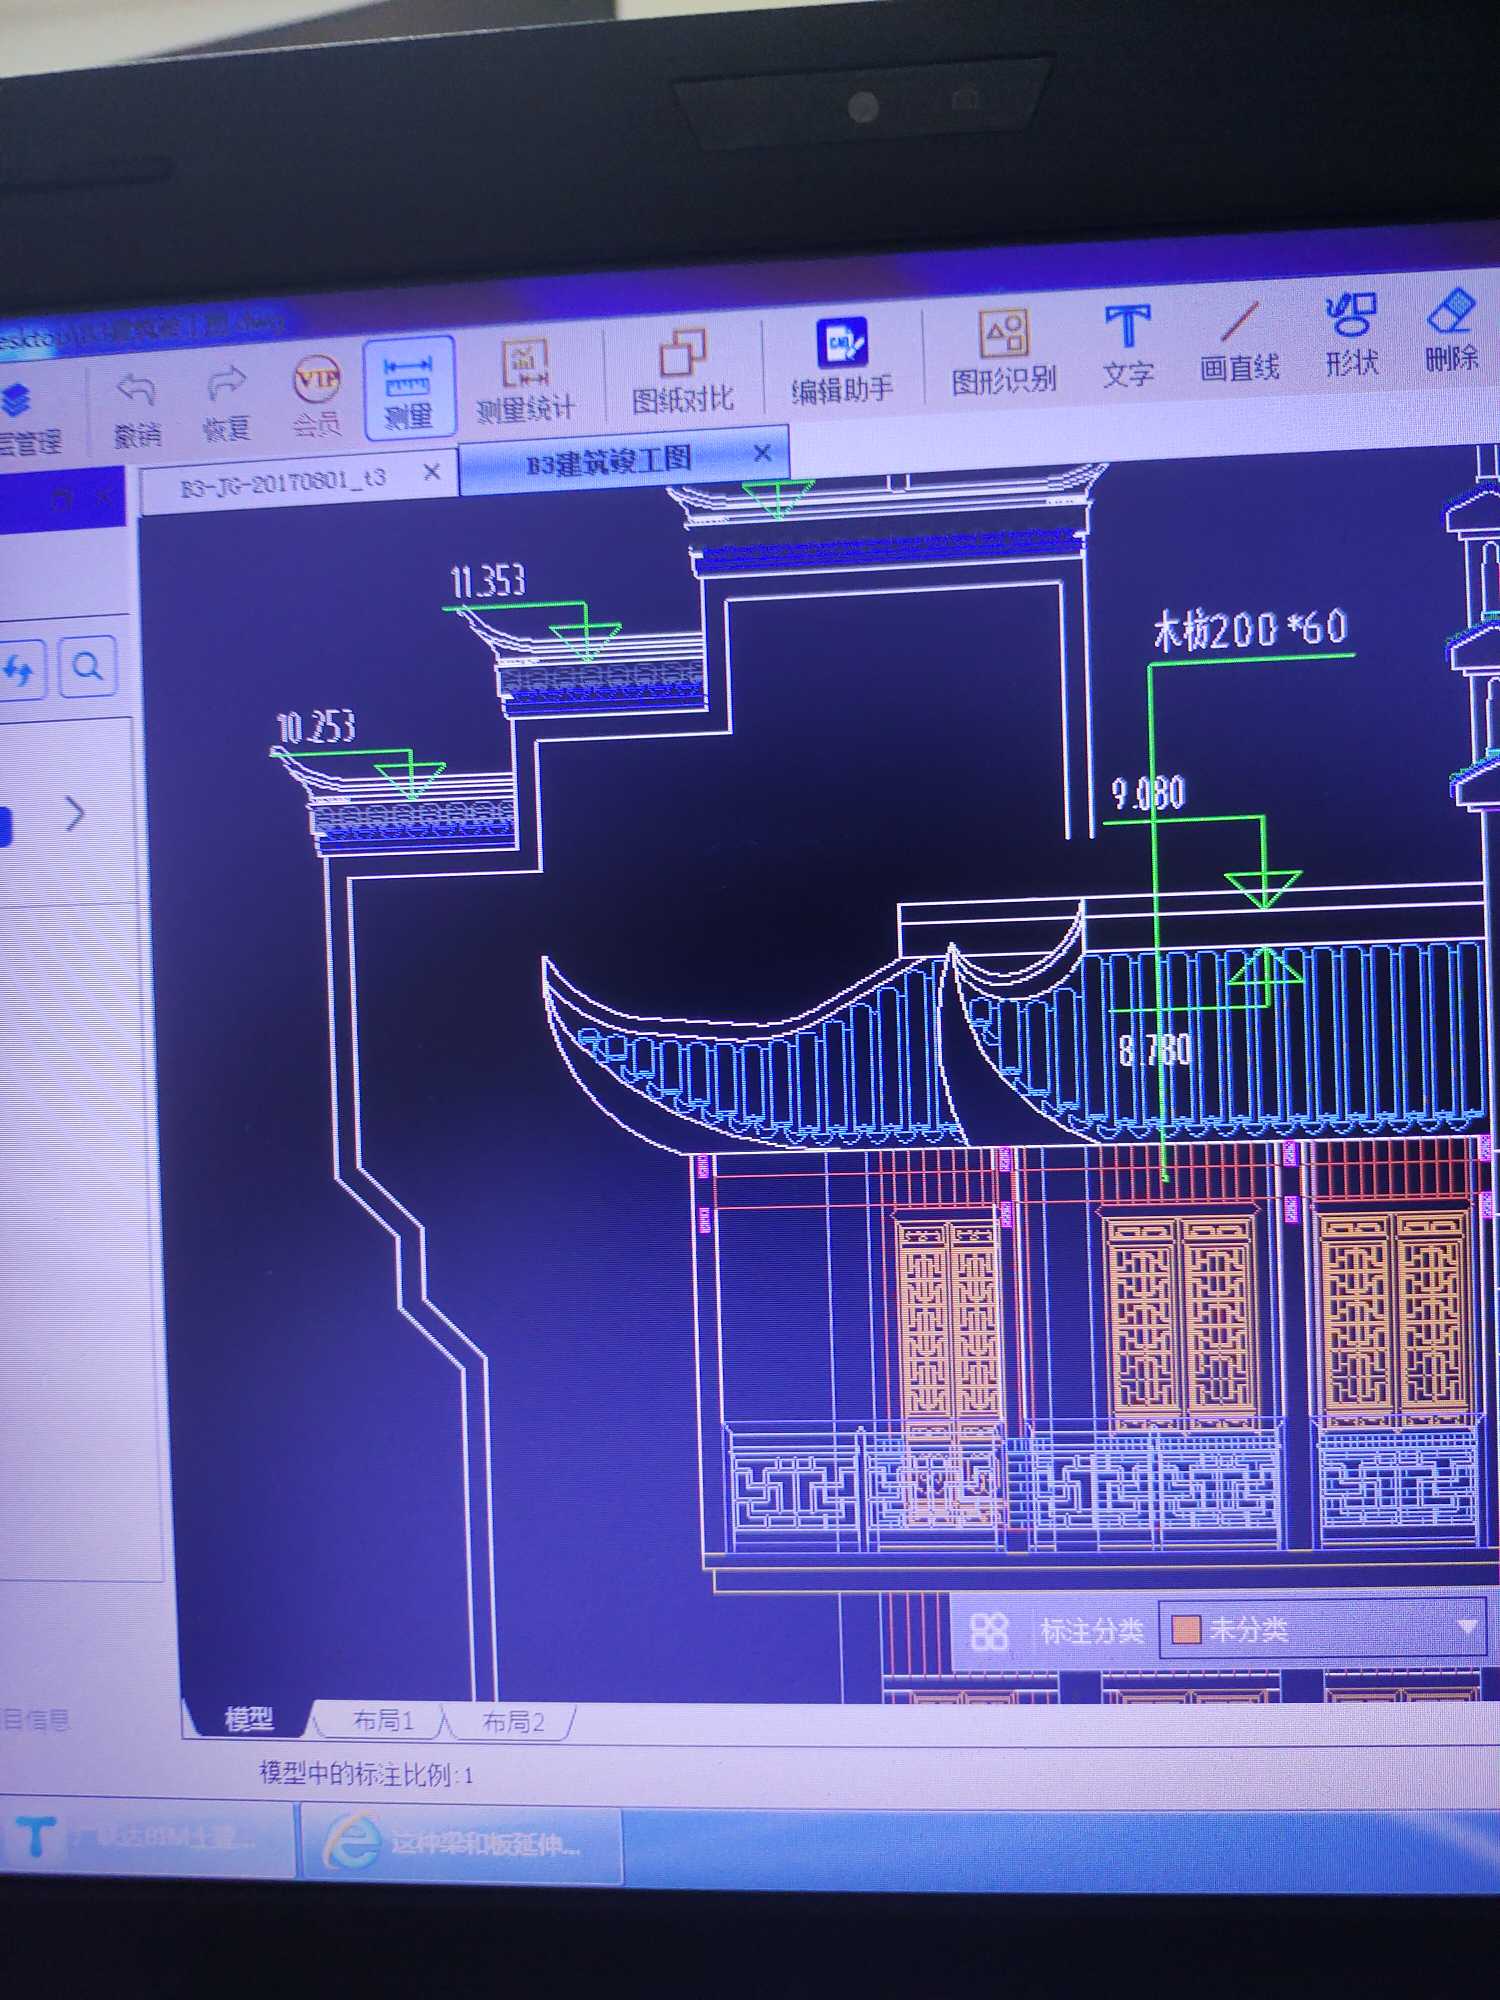Image resolution: width=1500 pixels, height=2000 pixels.
Task: Click the 模型中的标注比例:1 status text
Action: pyautogui.click(x=366, y=1774)
